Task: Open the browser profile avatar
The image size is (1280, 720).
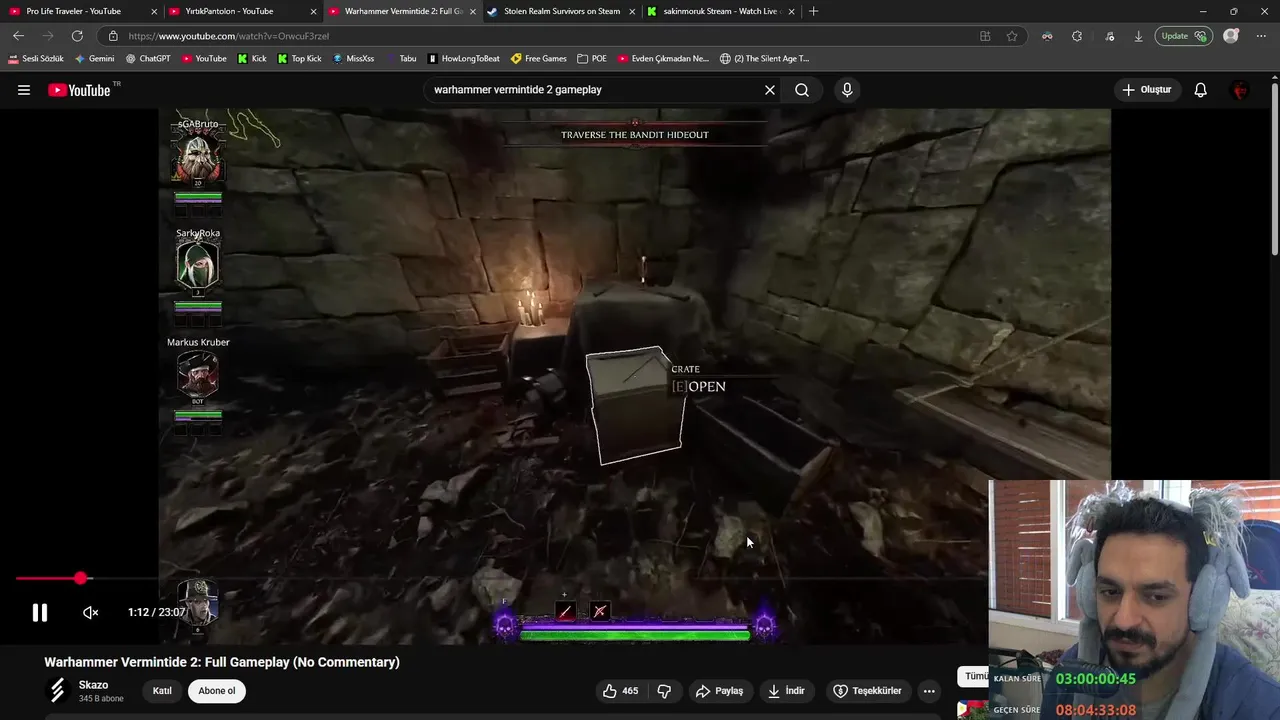Action: coord(1231,36)
